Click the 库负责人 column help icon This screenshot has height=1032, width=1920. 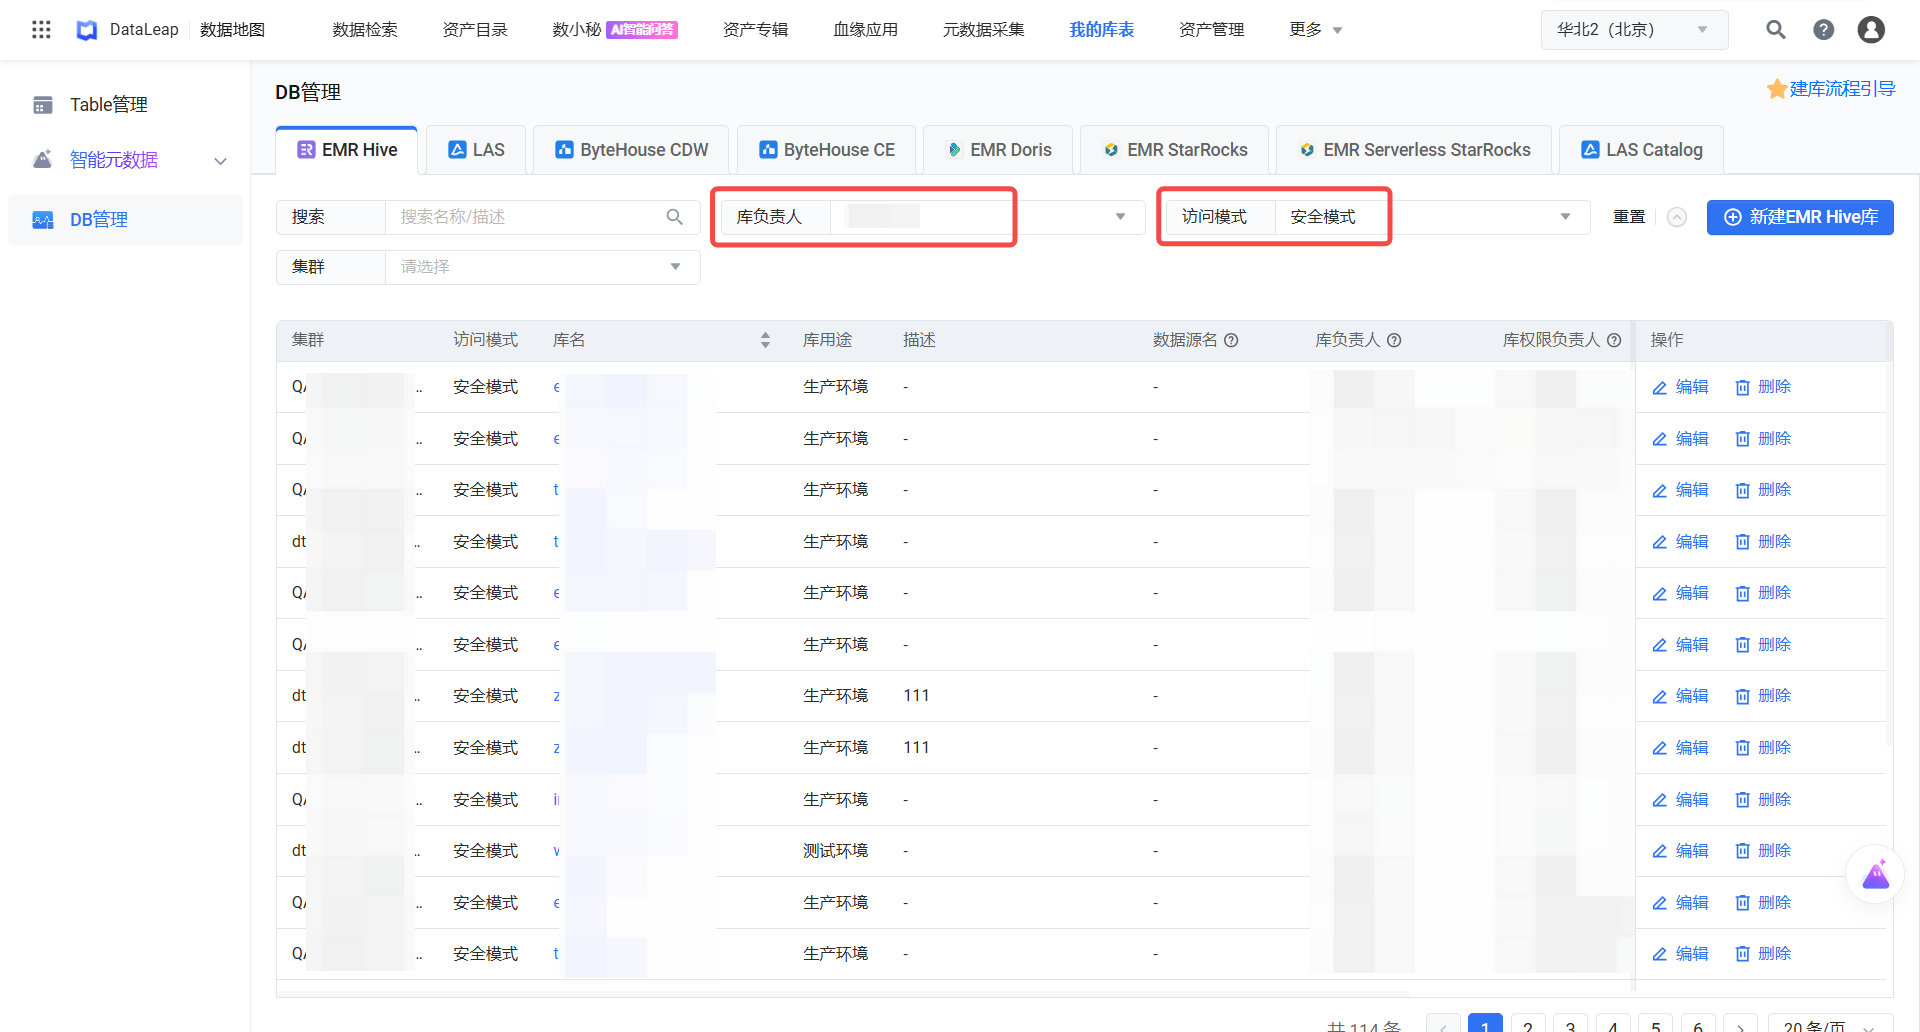click(x=1394, y=340)
